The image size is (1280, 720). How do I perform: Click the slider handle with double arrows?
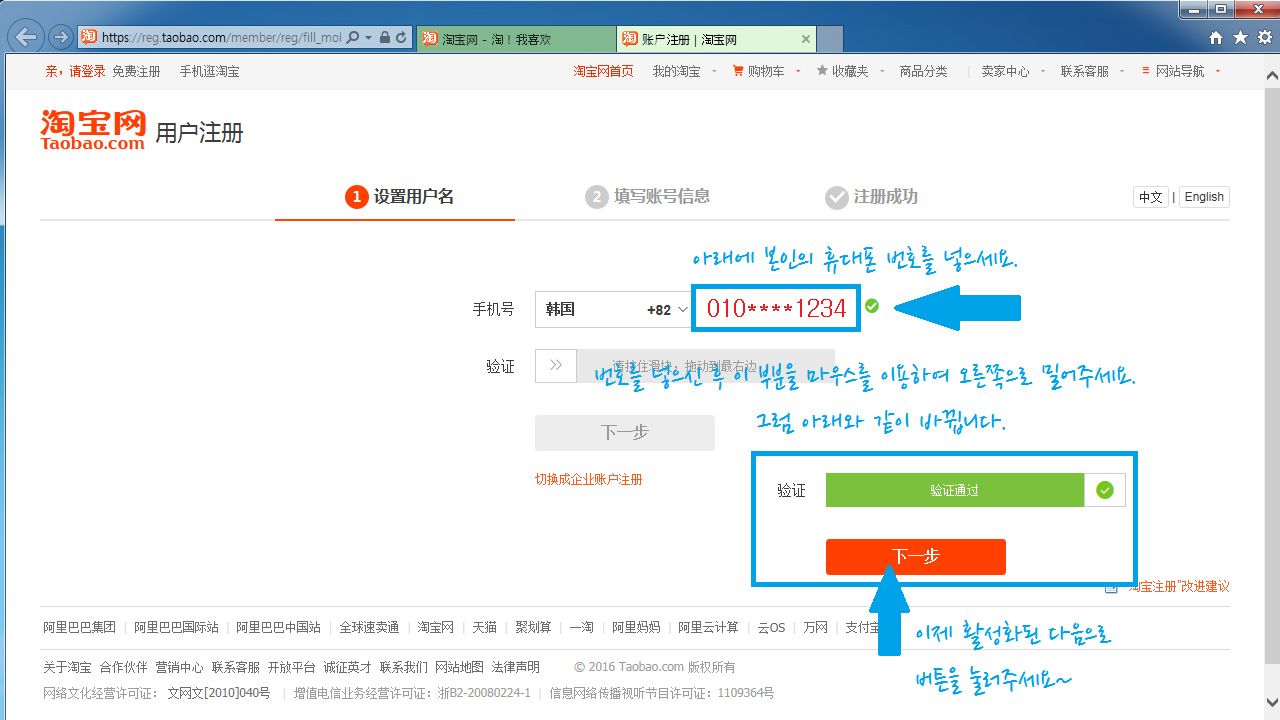coord(556,365)
